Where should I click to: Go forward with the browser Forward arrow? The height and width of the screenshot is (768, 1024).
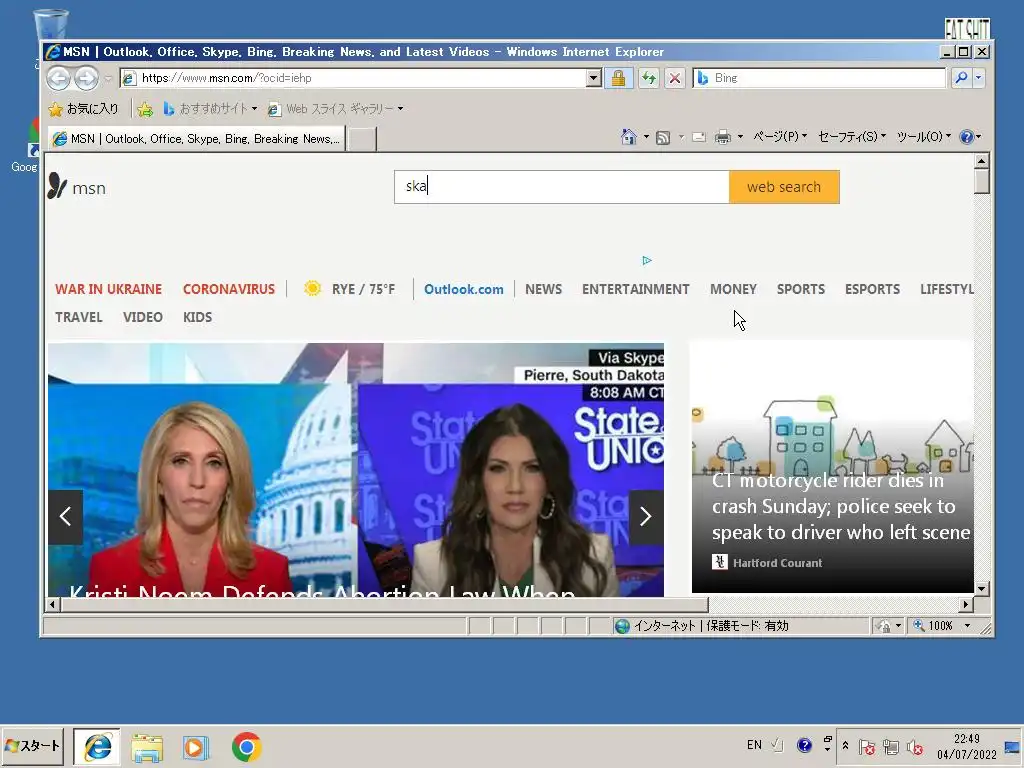point(86,78)
